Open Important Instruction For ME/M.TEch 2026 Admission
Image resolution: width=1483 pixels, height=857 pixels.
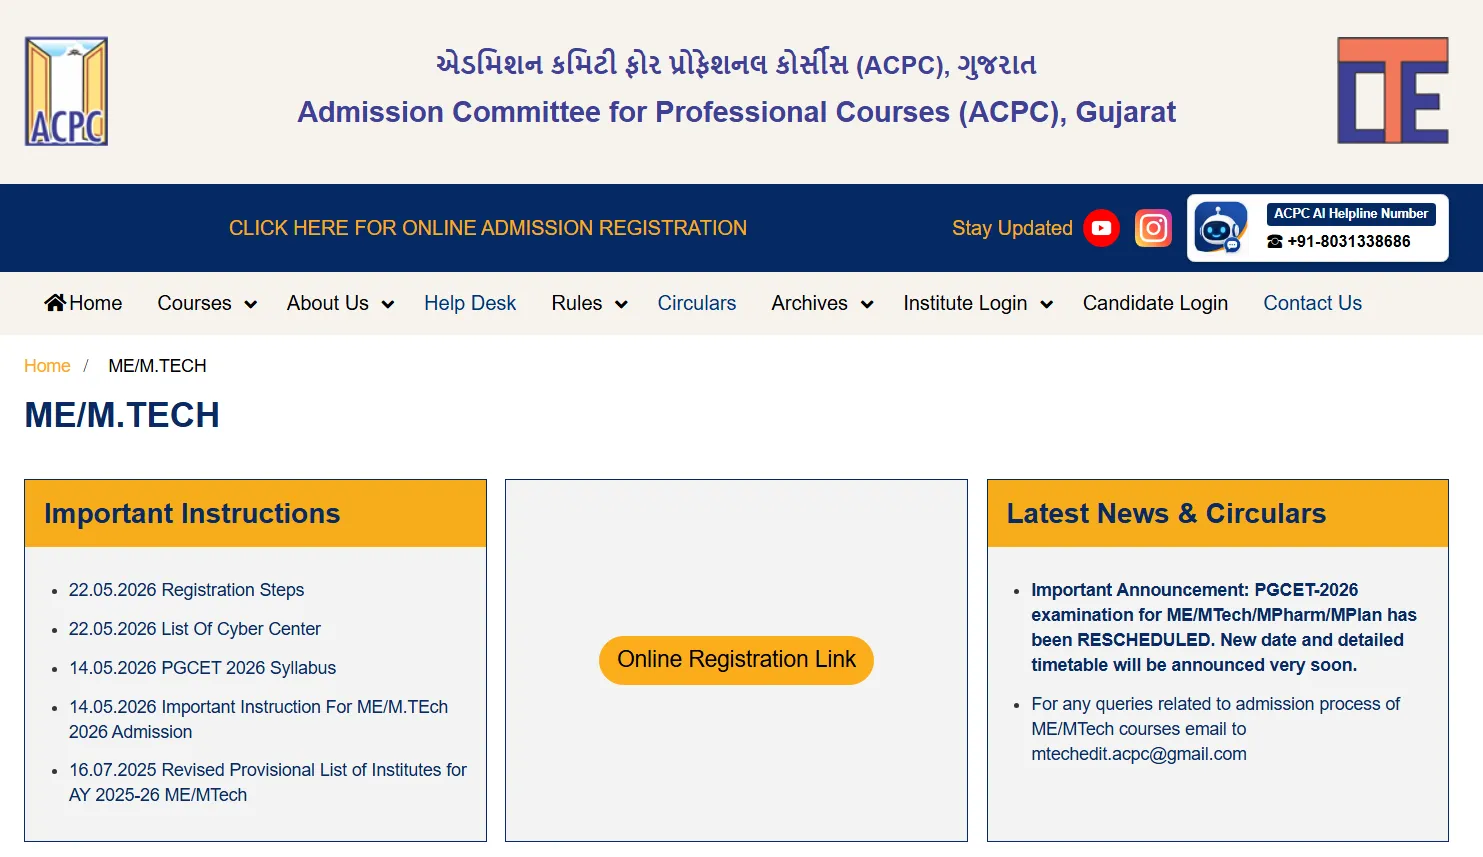coord(258,719)
